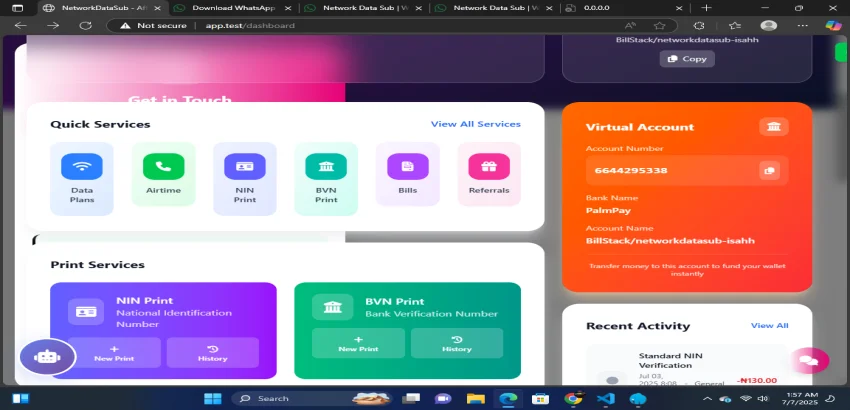Open View All in Recent Activity
The height and width of the screenshot is (410, 850).
click(769, 325)
